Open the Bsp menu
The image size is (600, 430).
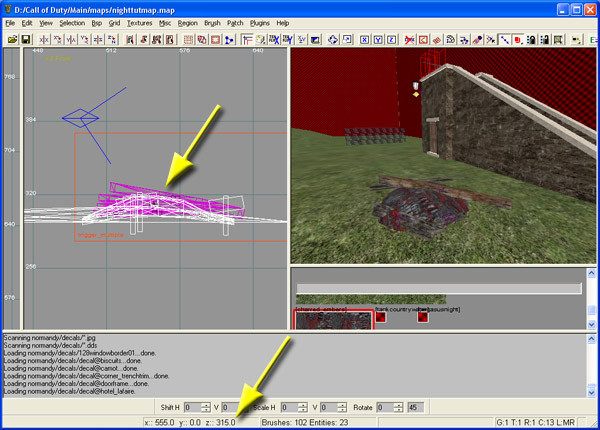pyautogui.click(x=96, y=23)
